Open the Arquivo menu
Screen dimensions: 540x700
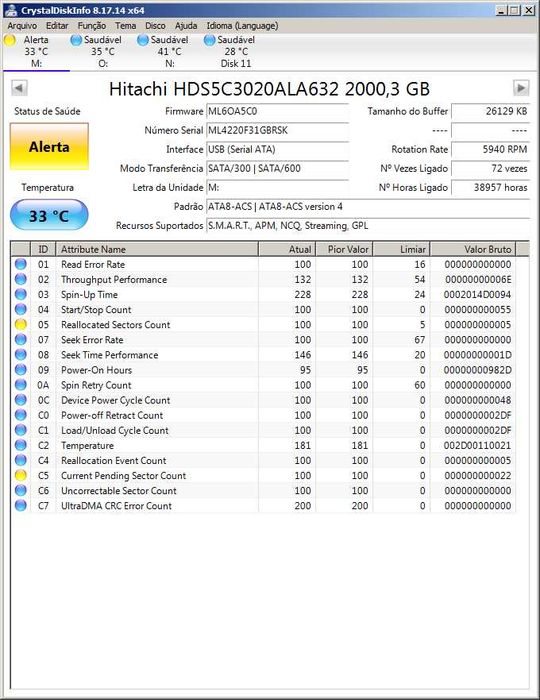(x=22, y=26)
